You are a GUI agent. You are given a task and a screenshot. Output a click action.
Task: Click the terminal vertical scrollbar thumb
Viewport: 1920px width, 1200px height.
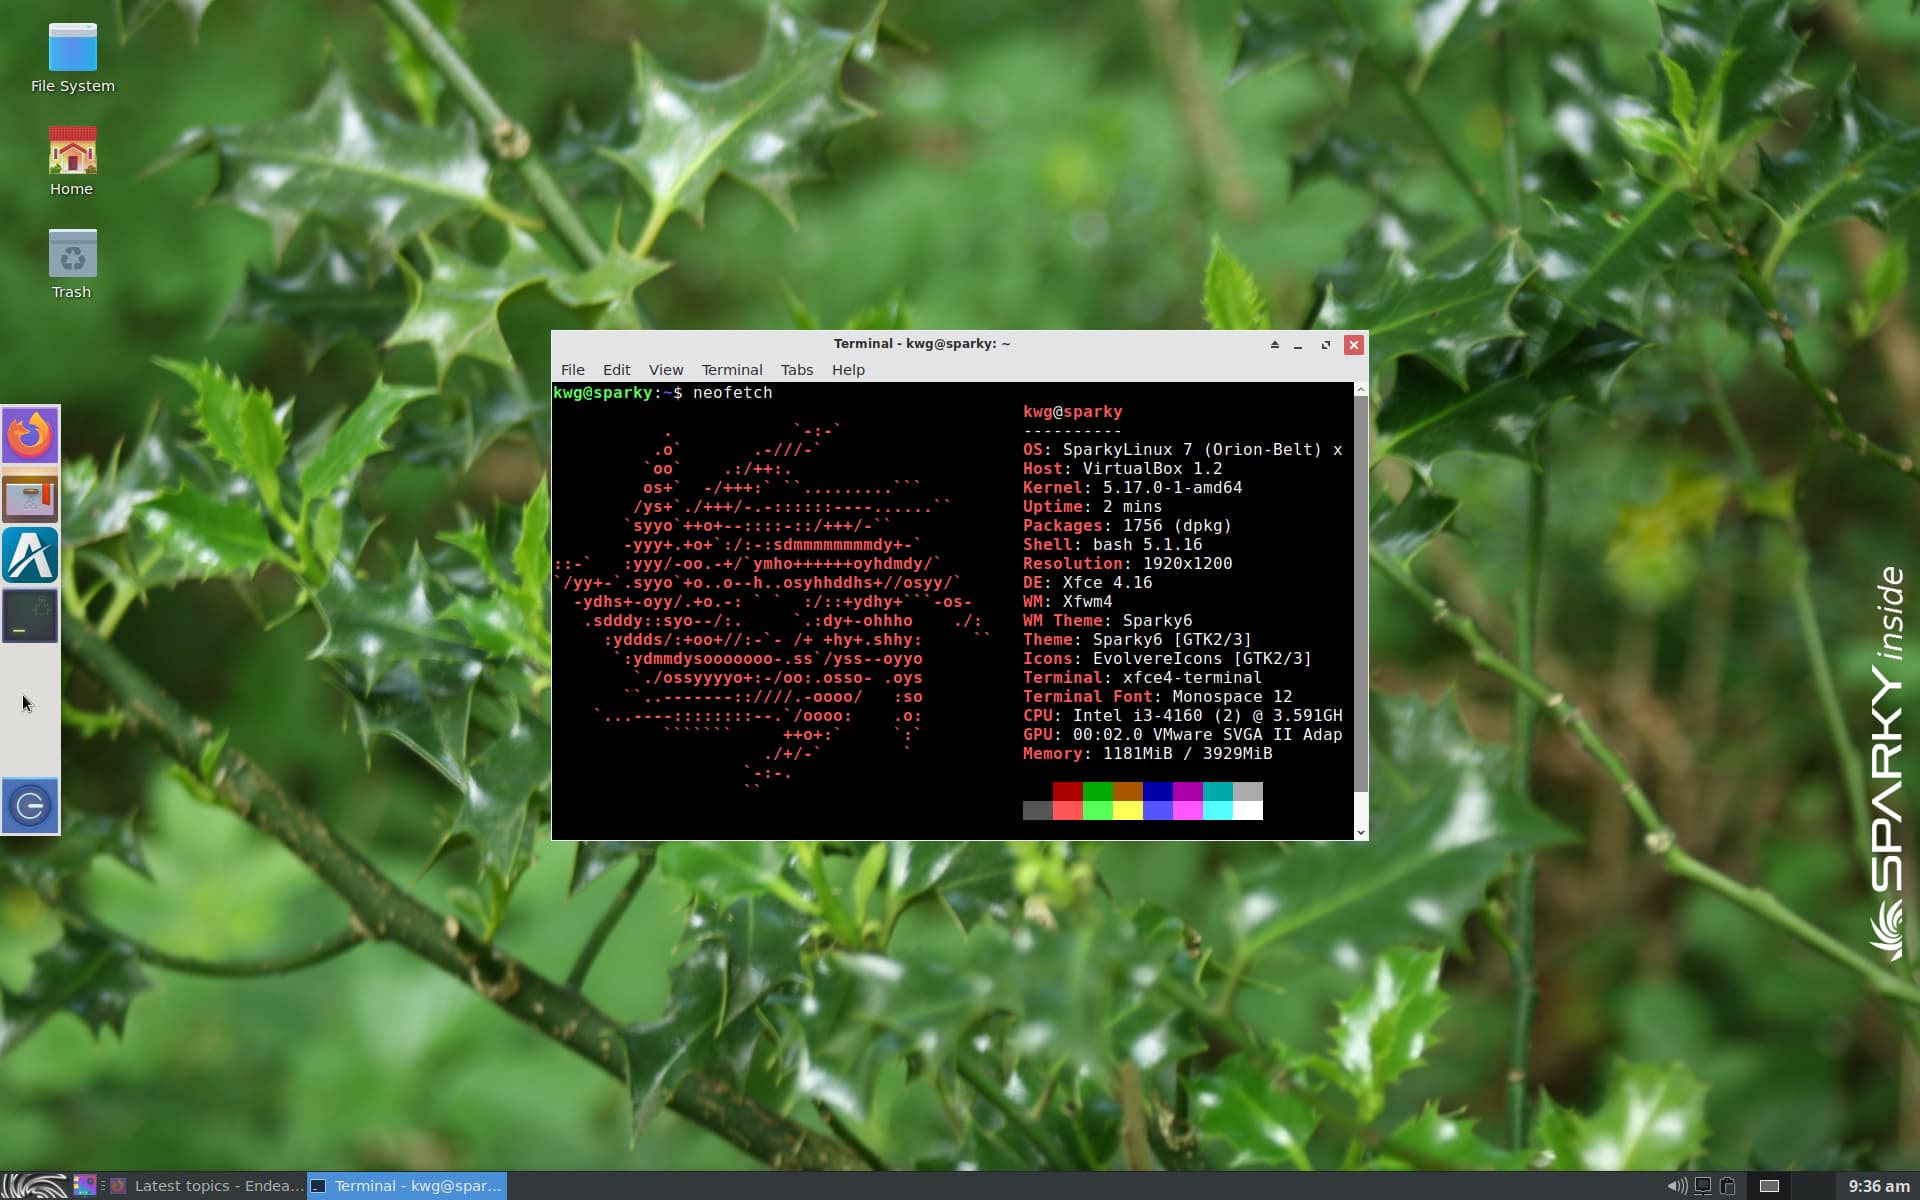click(x=1361, y=594)
